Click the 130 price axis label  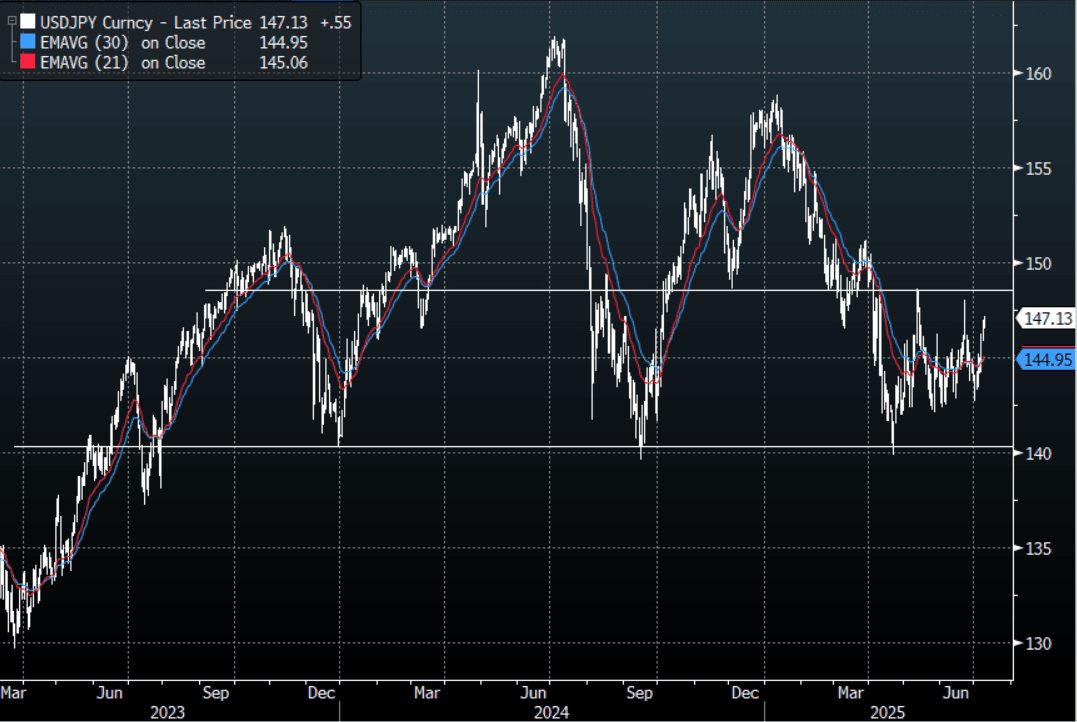pyautogui.click(x=1039, y=643)
